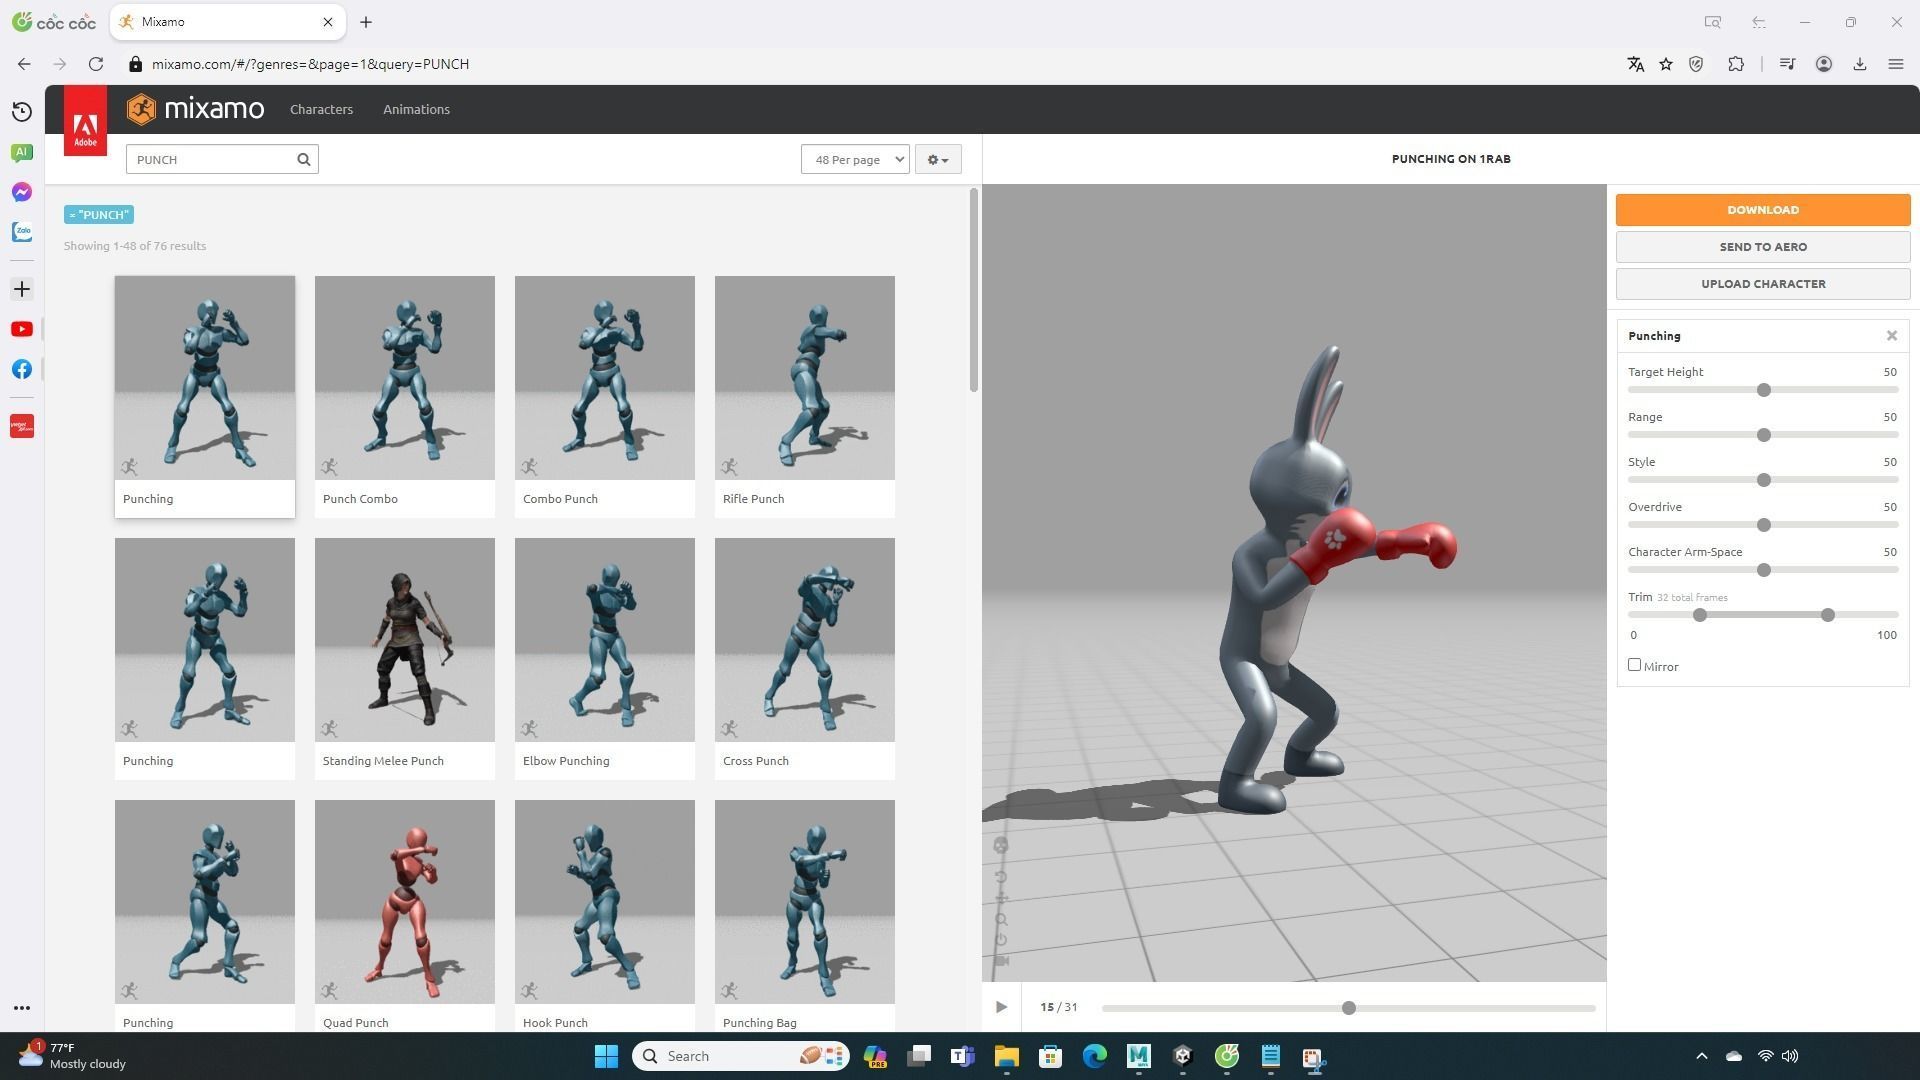
Task: Open the Vietjet shortcut in browser sidebar
Action: pyautogui.click(x=22, y=426)
